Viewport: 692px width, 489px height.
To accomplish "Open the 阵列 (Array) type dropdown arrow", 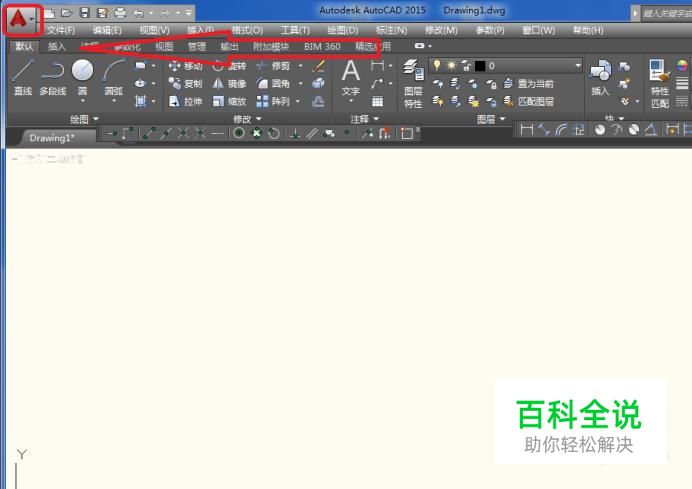I will [298, 102].
